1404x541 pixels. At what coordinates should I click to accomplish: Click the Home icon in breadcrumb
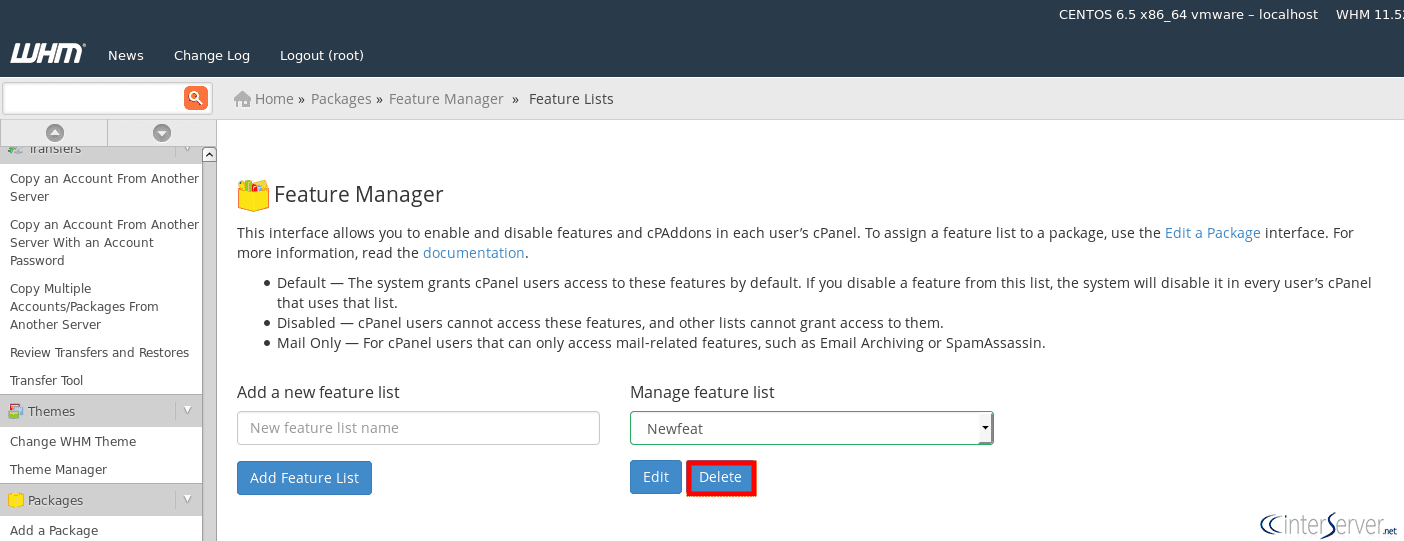pyautogui.click(x=242, y=99)
